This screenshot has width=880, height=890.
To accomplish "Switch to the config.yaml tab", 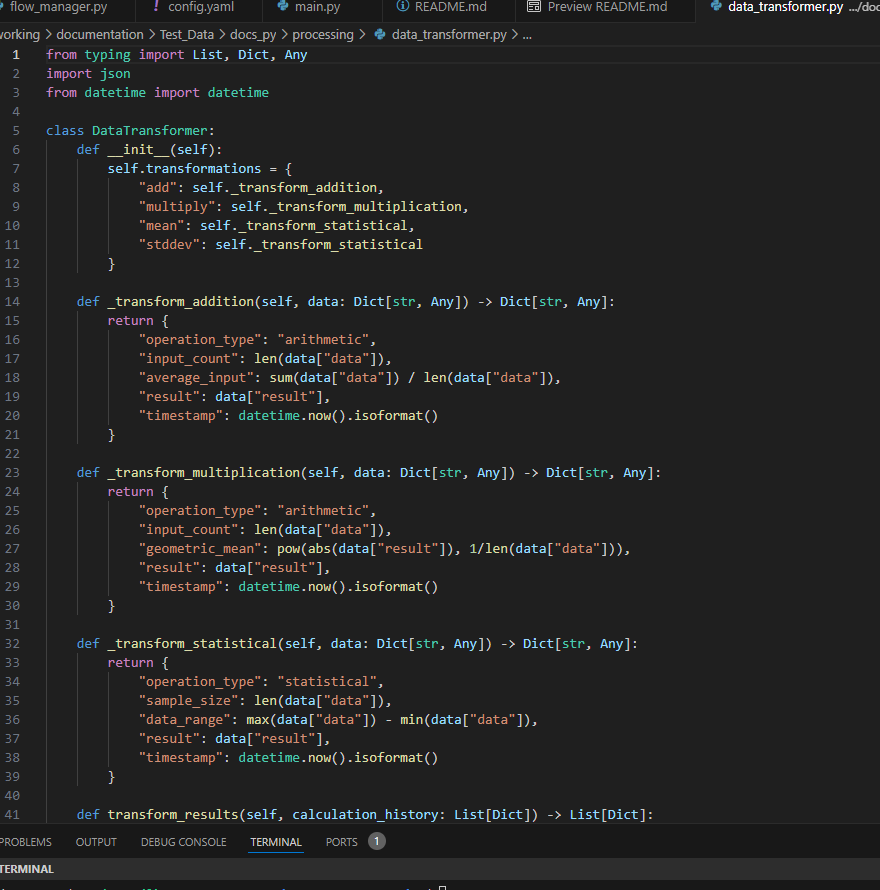I will [x=199, y=7].
